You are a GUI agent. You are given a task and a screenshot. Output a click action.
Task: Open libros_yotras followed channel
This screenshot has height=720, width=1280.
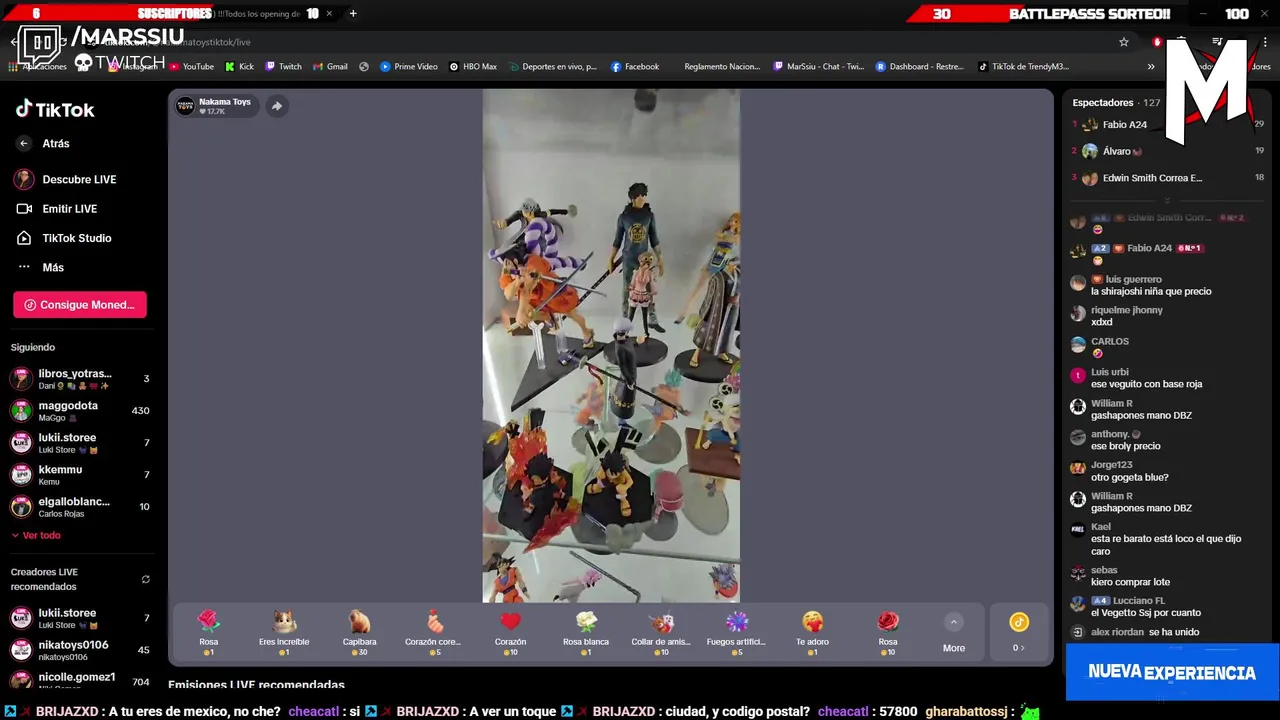pos(80,379)
